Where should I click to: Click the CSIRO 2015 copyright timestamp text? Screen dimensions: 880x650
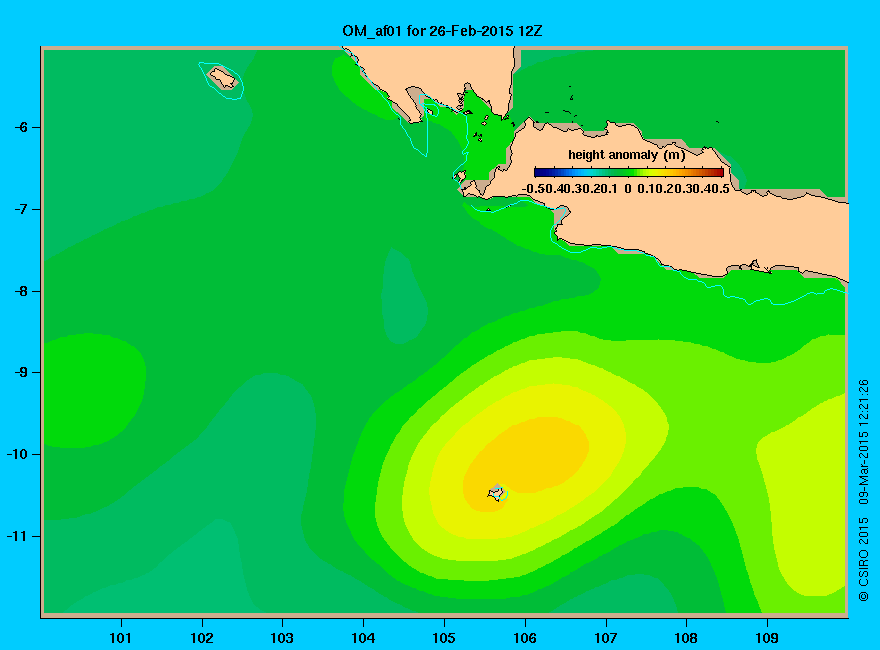click(x=864, y=491)
